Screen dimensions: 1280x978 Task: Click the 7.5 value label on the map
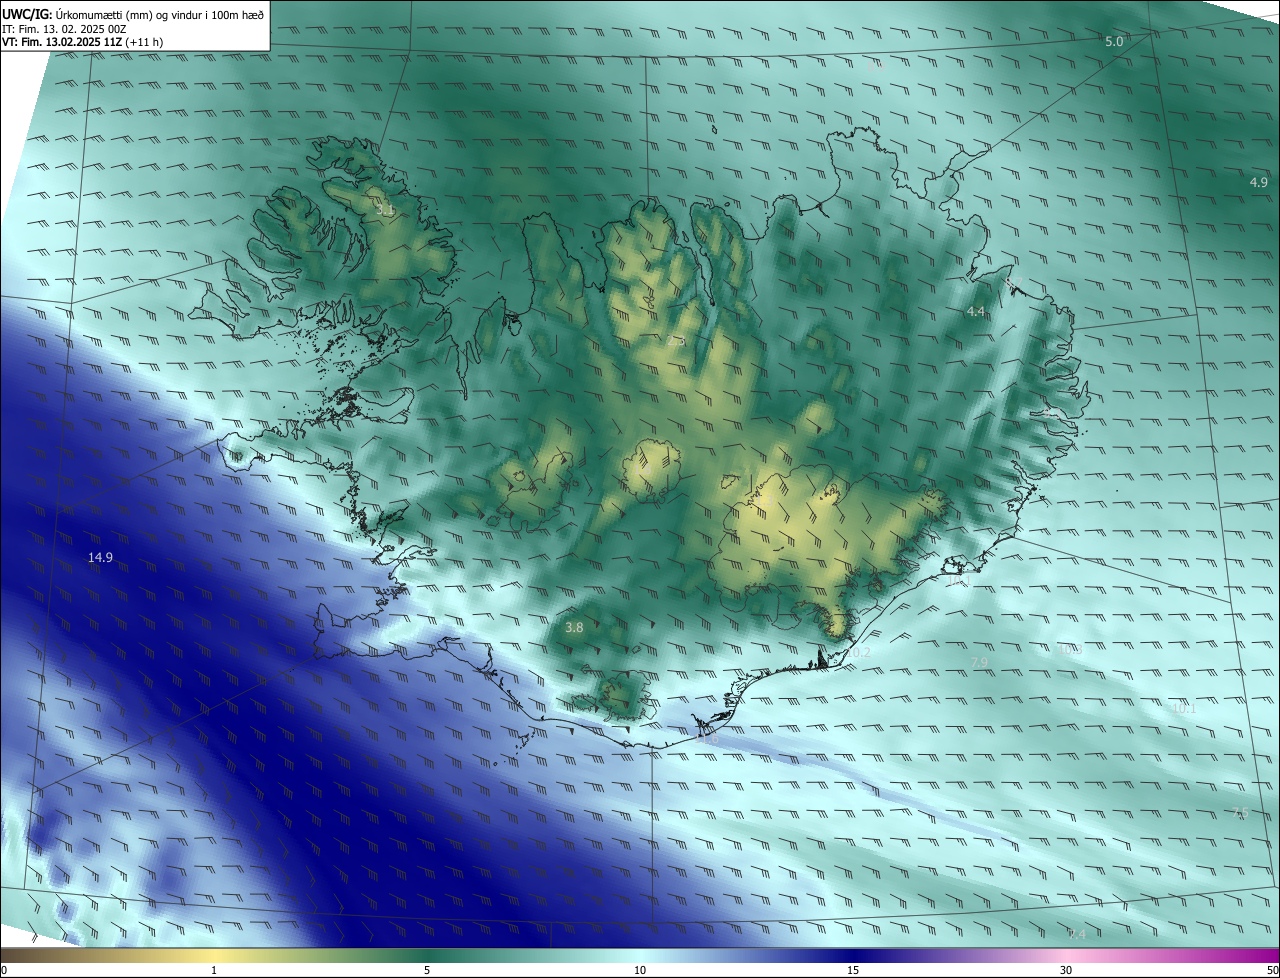point(1240,813)
